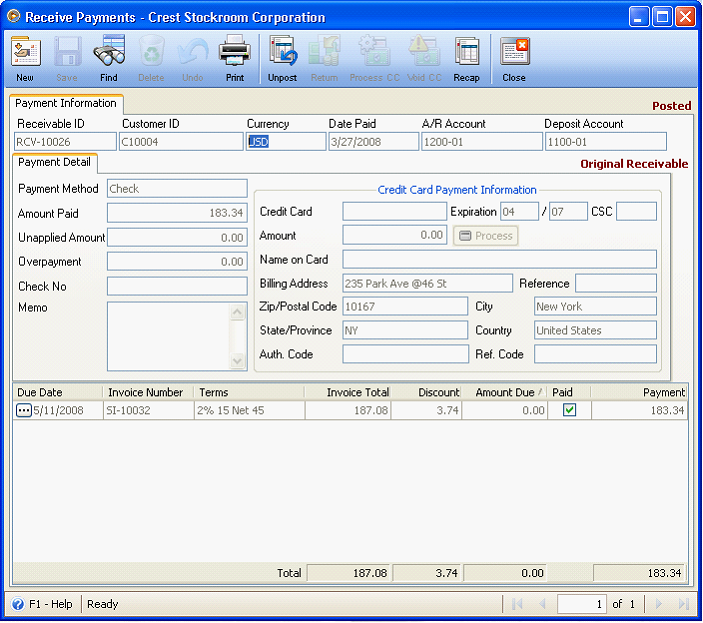Click the Void CC toolbar icon
The width and height of the screenshot is (703, 623).
point(424,52)
